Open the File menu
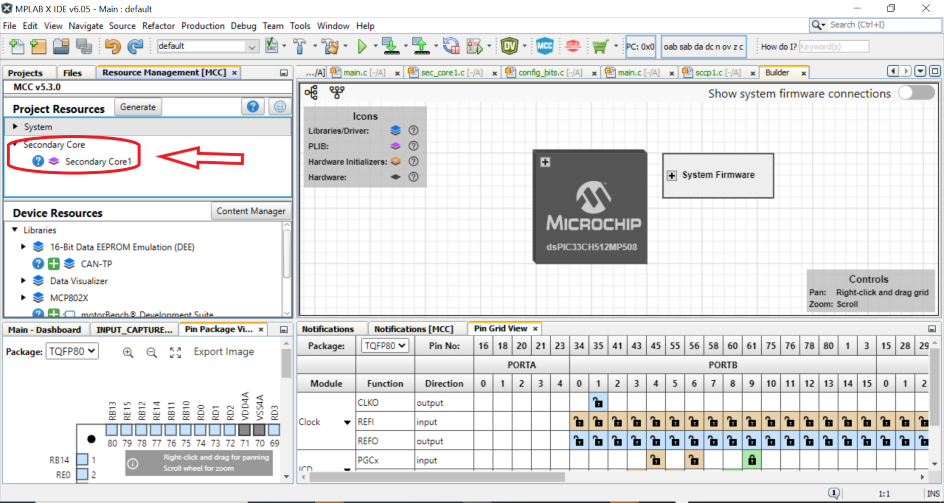The width and height of the screenshot is (944, 503). point(10,26)
